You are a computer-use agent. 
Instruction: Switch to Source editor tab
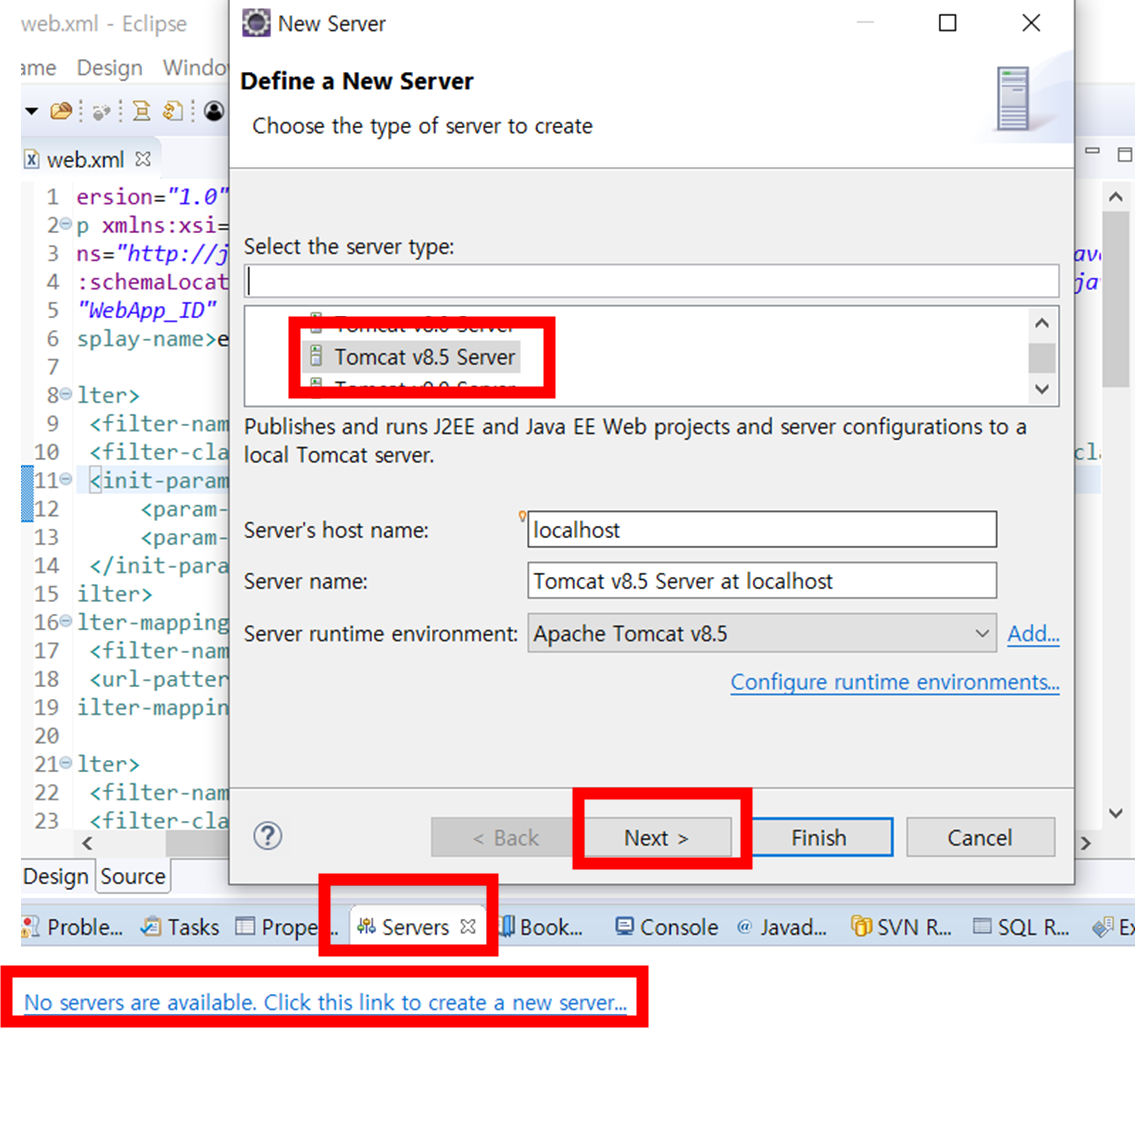pyautogui.click(x=133, y=877)
